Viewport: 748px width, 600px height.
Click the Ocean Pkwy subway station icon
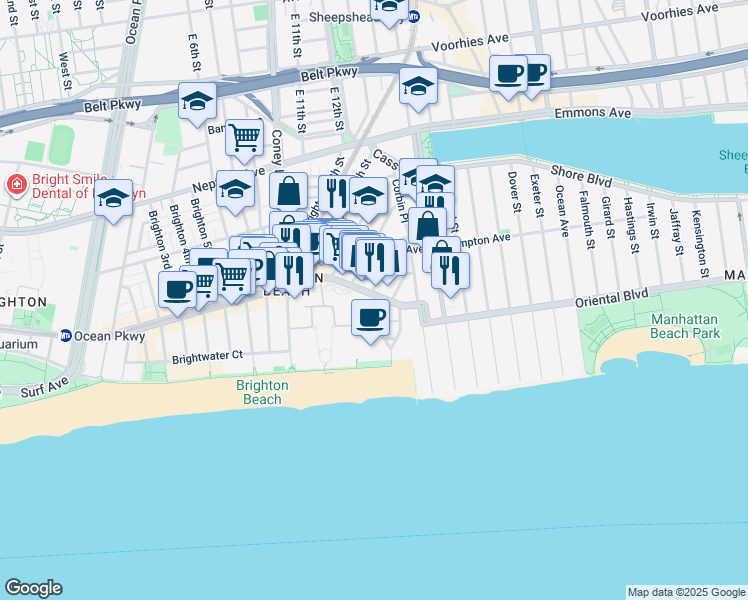click(65, 336)
